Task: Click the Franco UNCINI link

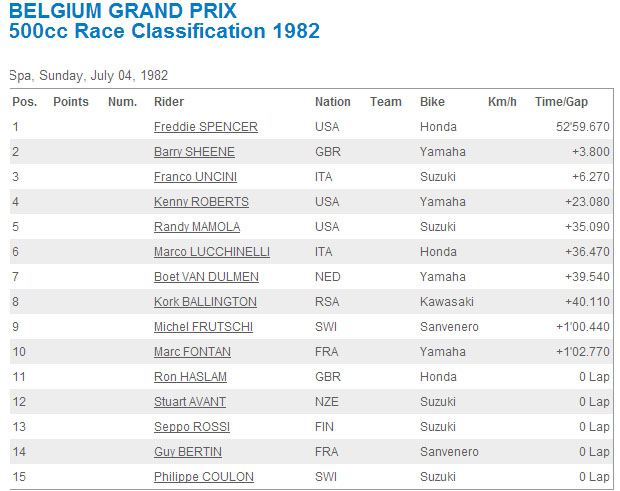Action: [195, 177]
